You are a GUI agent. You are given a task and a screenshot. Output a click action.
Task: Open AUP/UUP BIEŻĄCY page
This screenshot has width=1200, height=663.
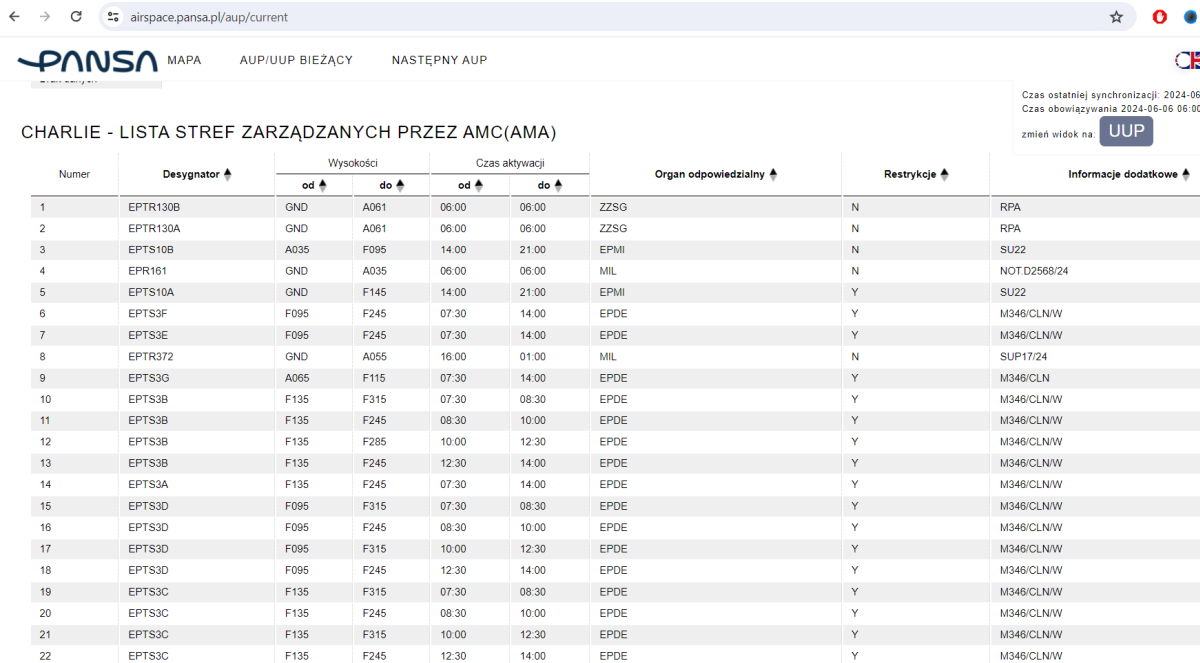pos(296,60)
